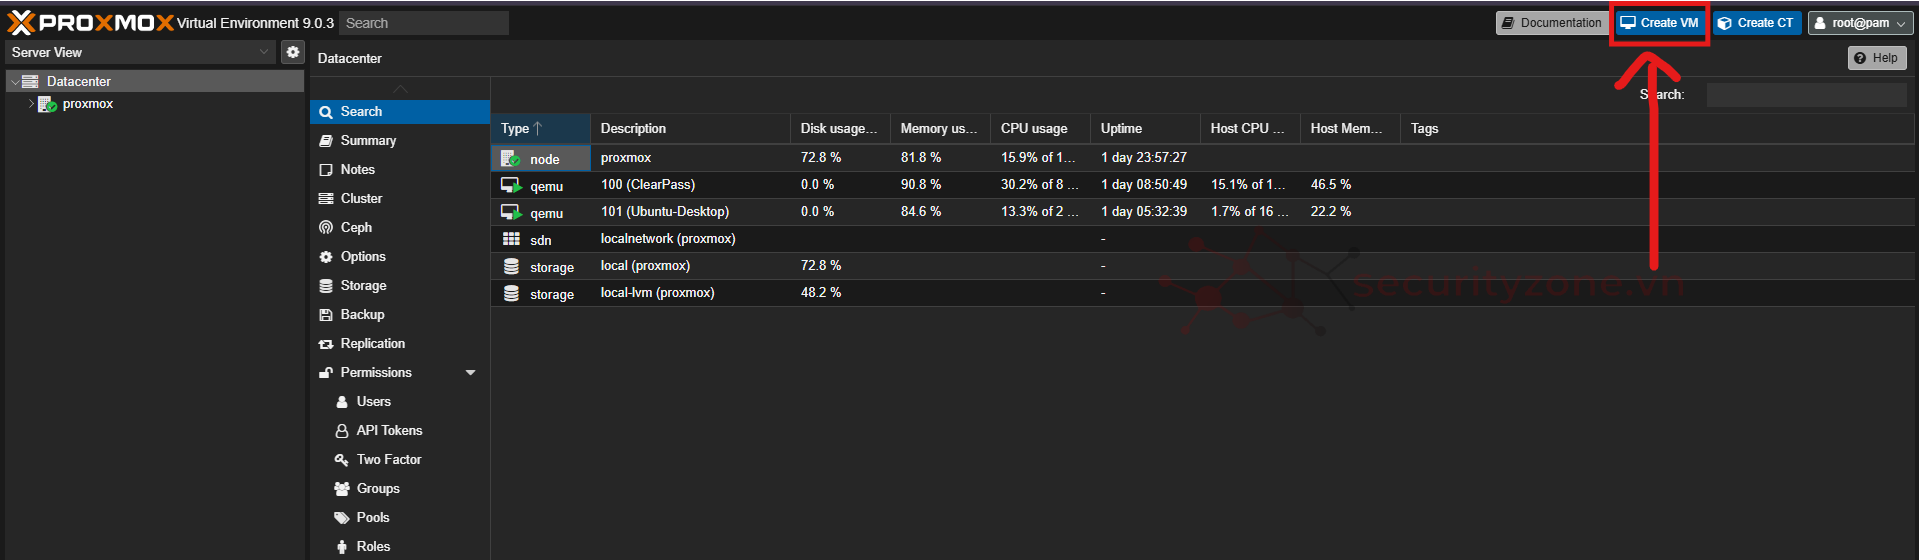Screen dimensions: 1919x560
Task: Click the Replication arrows icon
Action: pyautogui.click(x=326, y=344)
